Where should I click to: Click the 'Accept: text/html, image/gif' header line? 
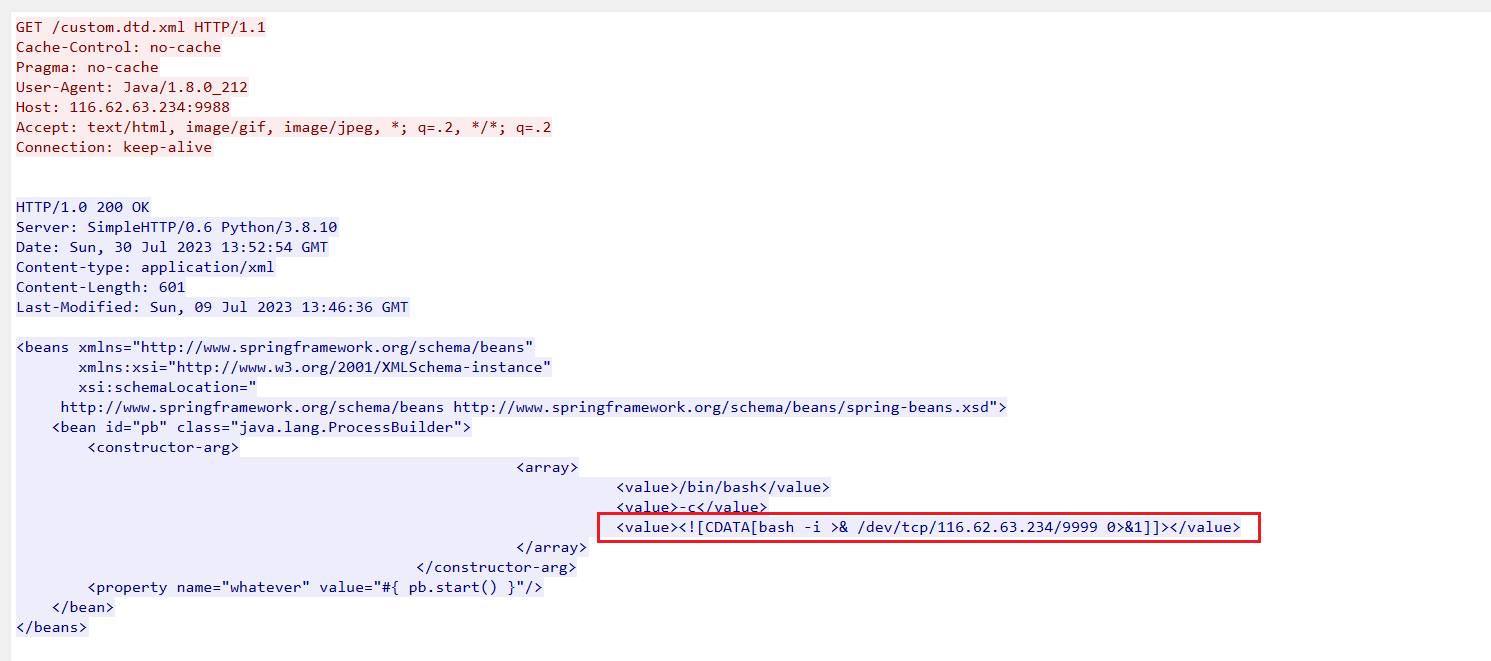click(284, 127)
